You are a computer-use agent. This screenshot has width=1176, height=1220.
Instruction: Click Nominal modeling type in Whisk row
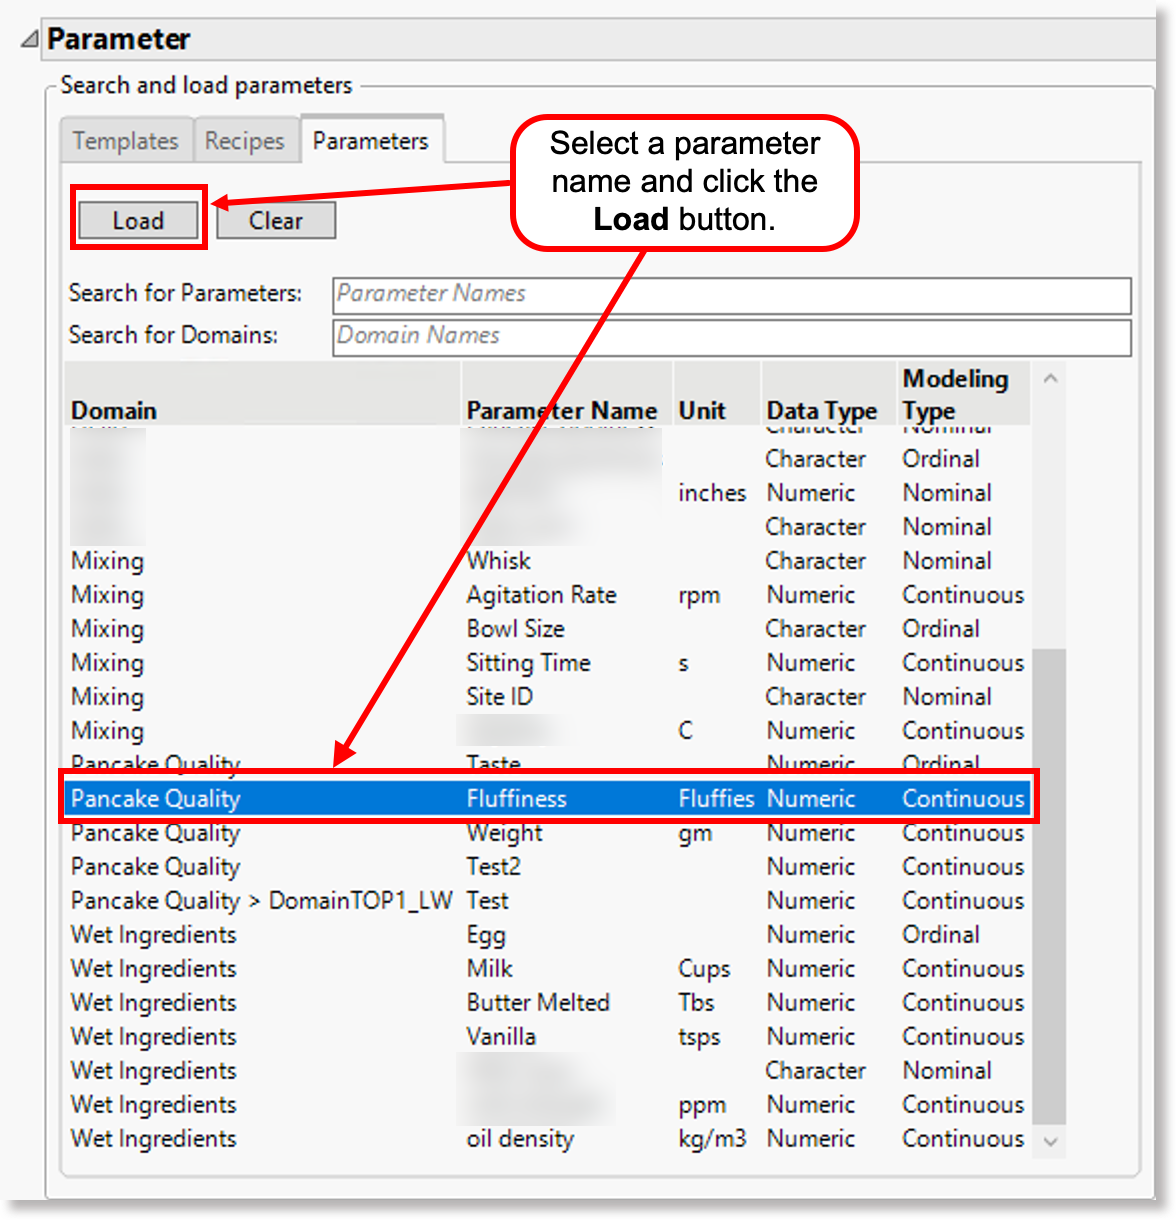[947, 561]
